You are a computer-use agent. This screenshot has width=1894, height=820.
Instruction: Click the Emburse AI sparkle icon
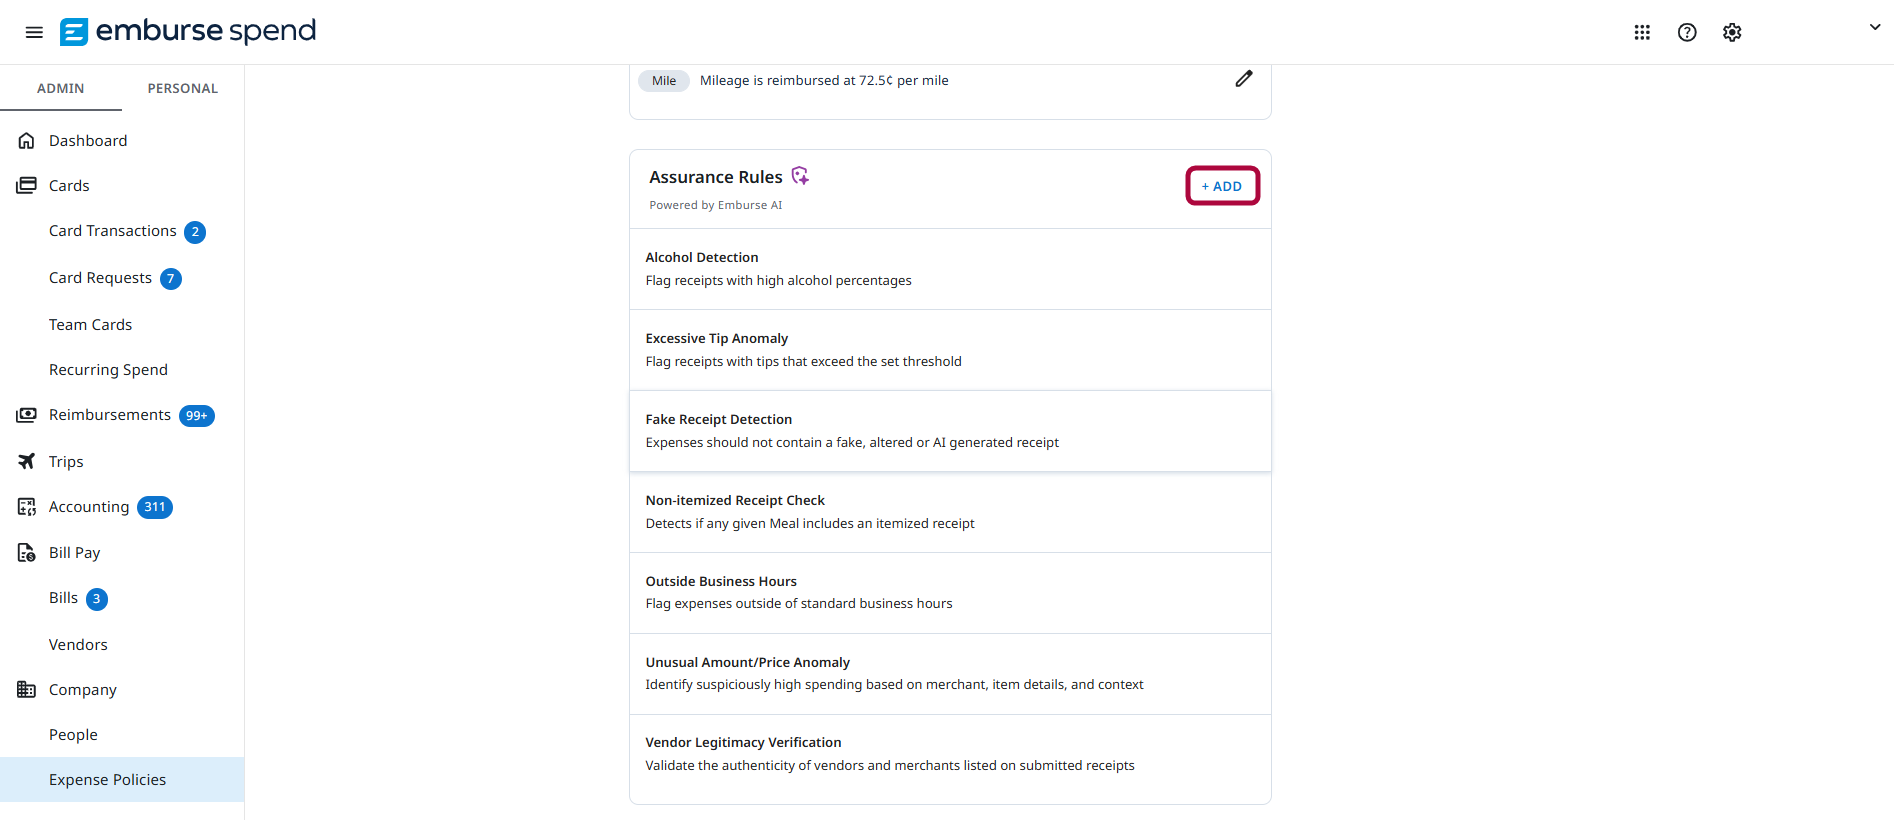tap(800, 176)
